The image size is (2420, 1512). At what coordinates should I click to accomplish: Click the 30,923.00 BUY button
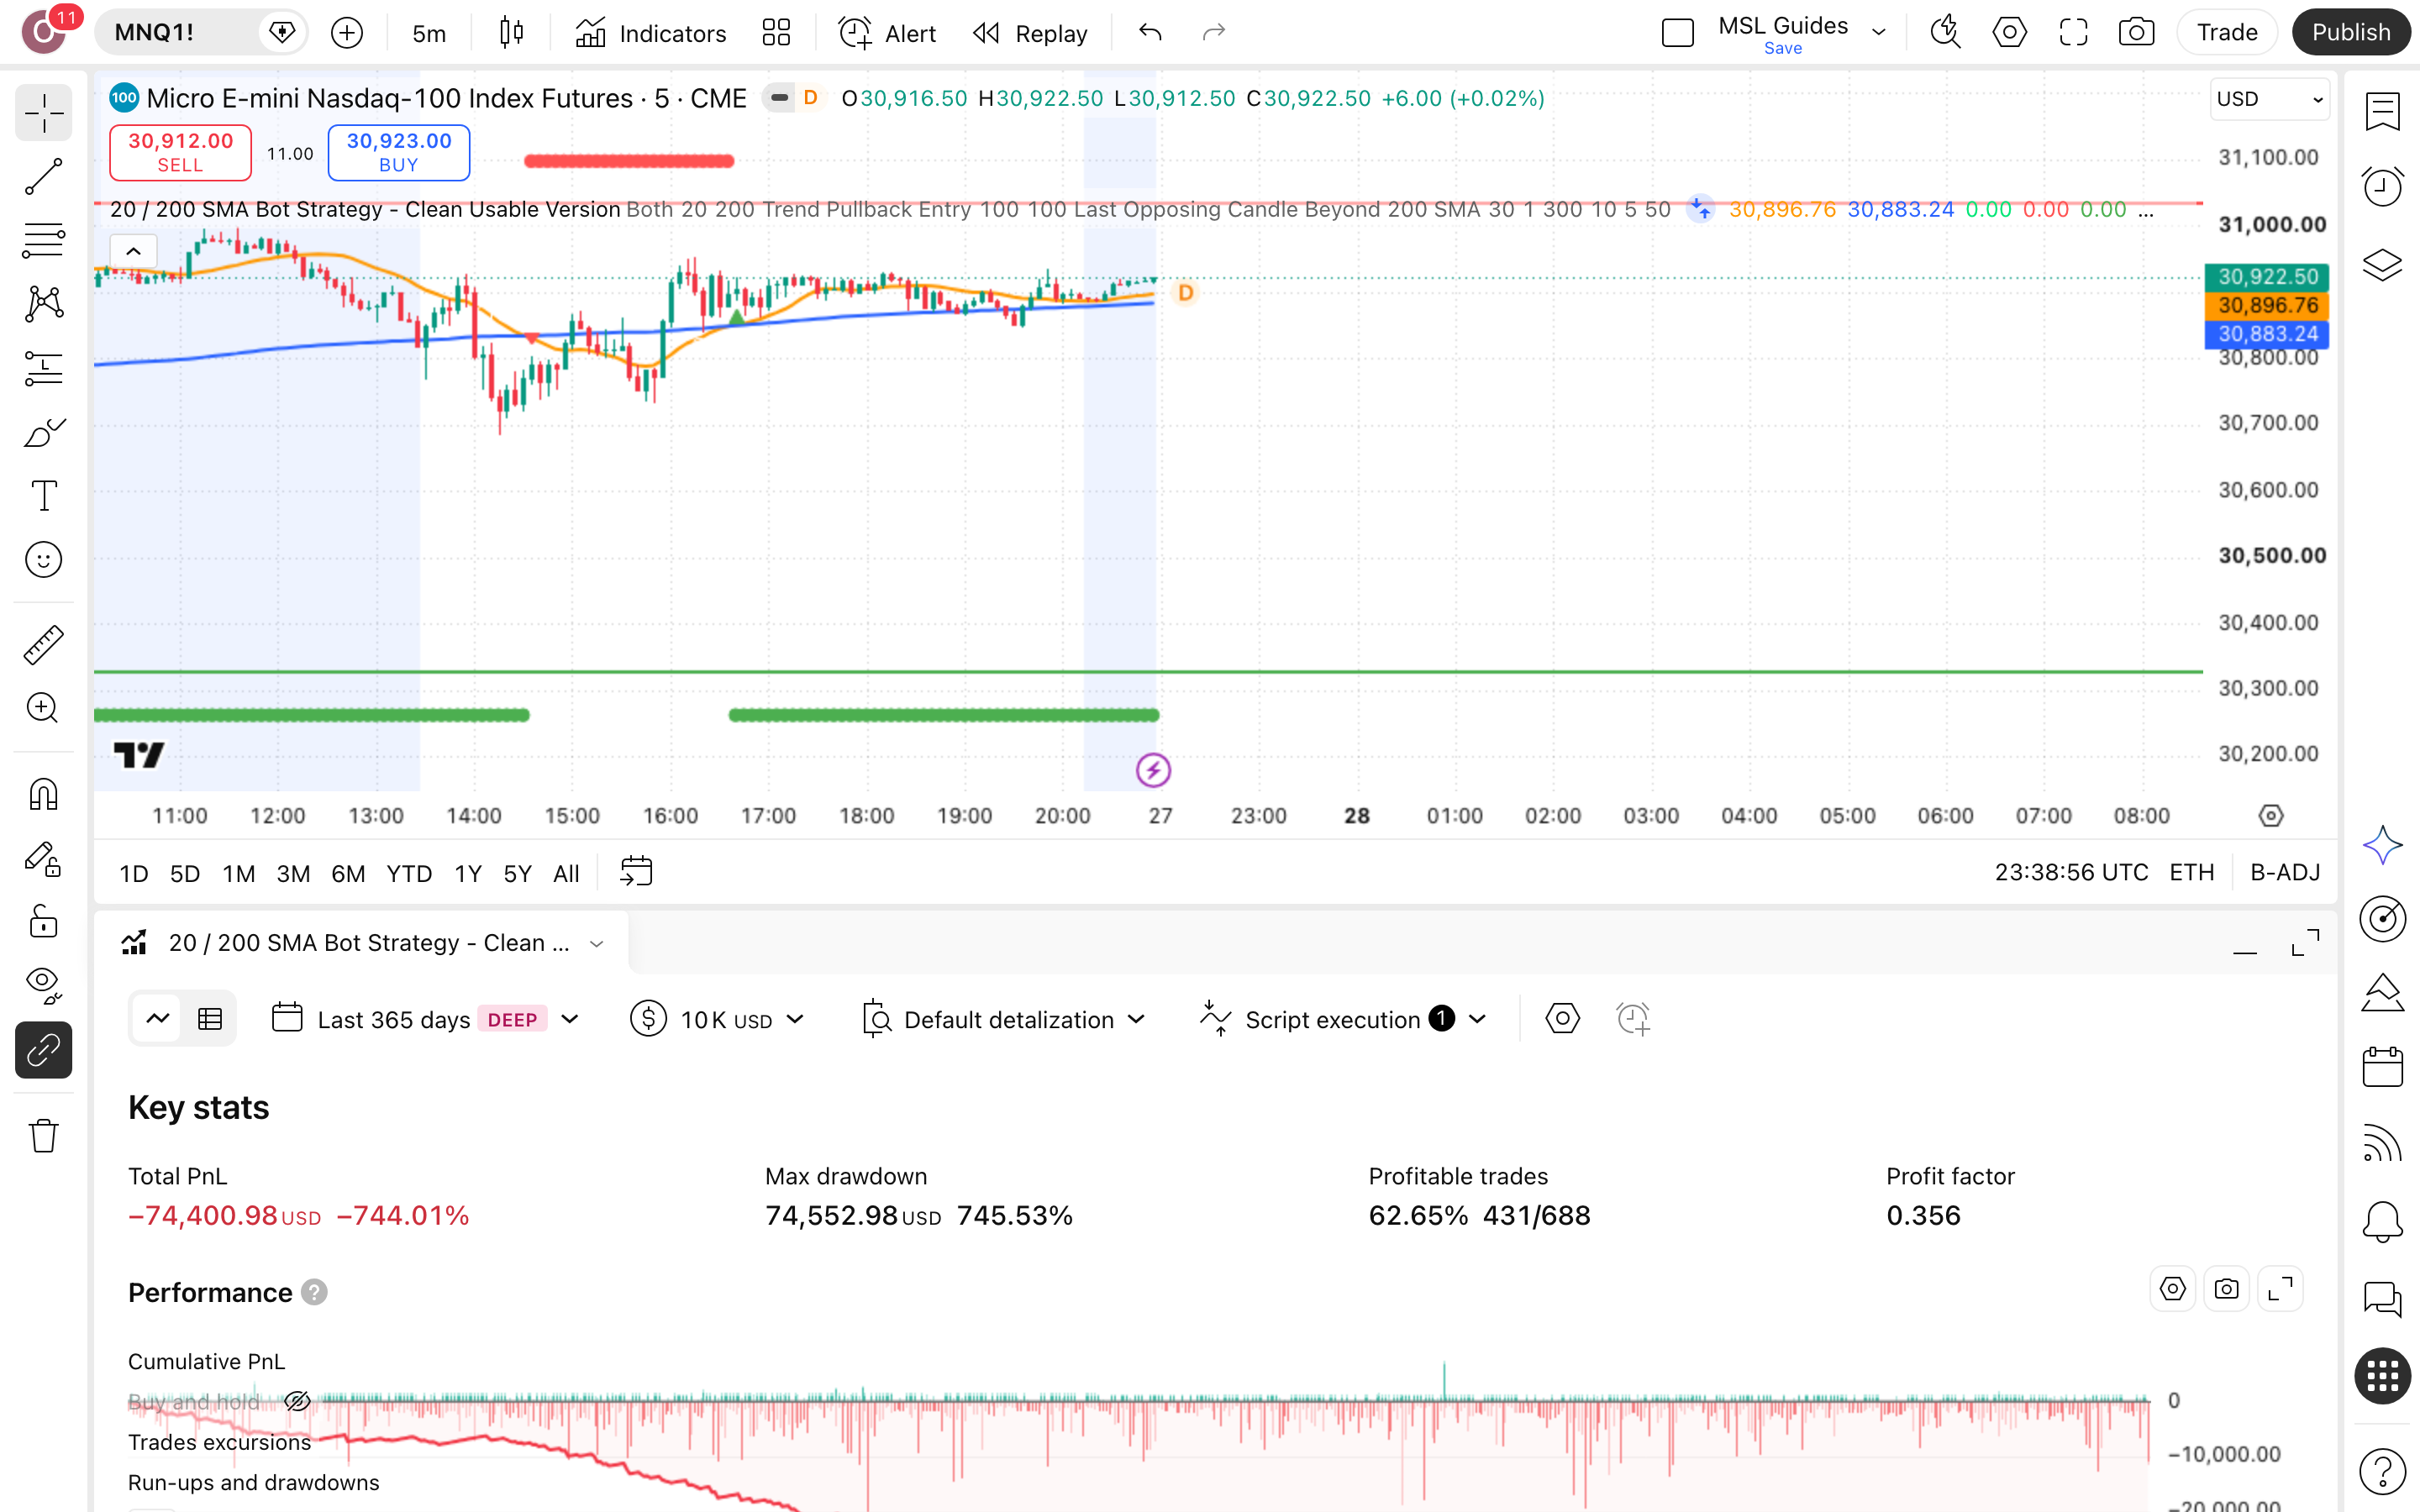click(398, 153)
